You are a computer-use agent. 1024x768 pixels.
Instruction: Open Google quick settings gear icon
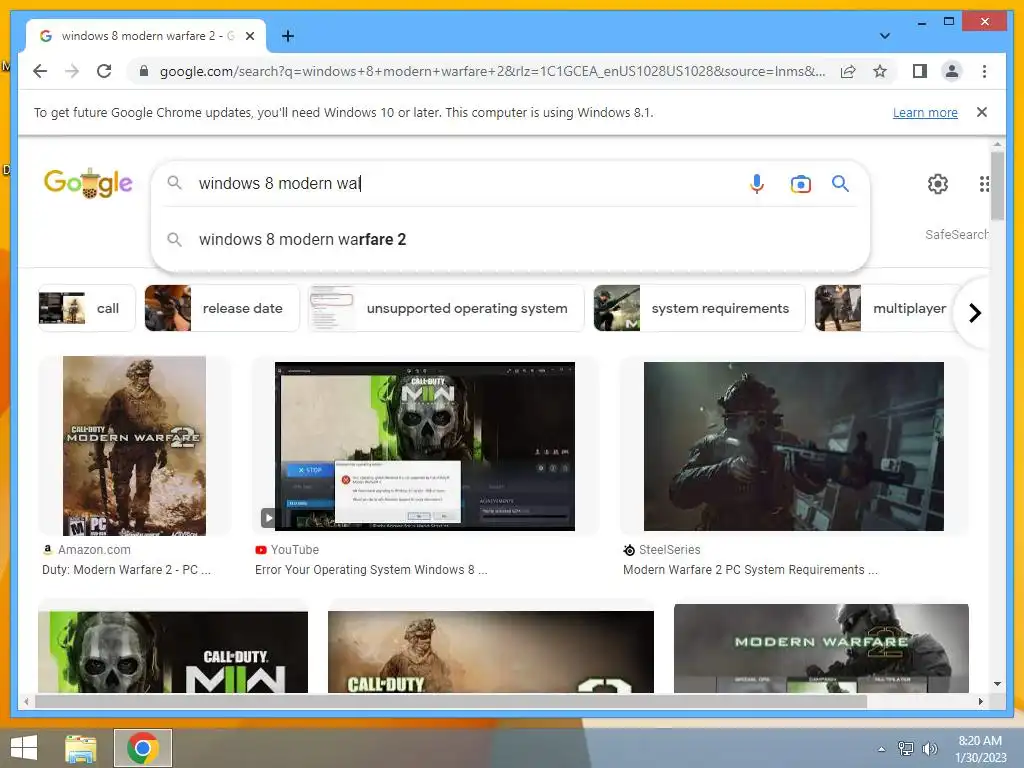click(938, 184)
